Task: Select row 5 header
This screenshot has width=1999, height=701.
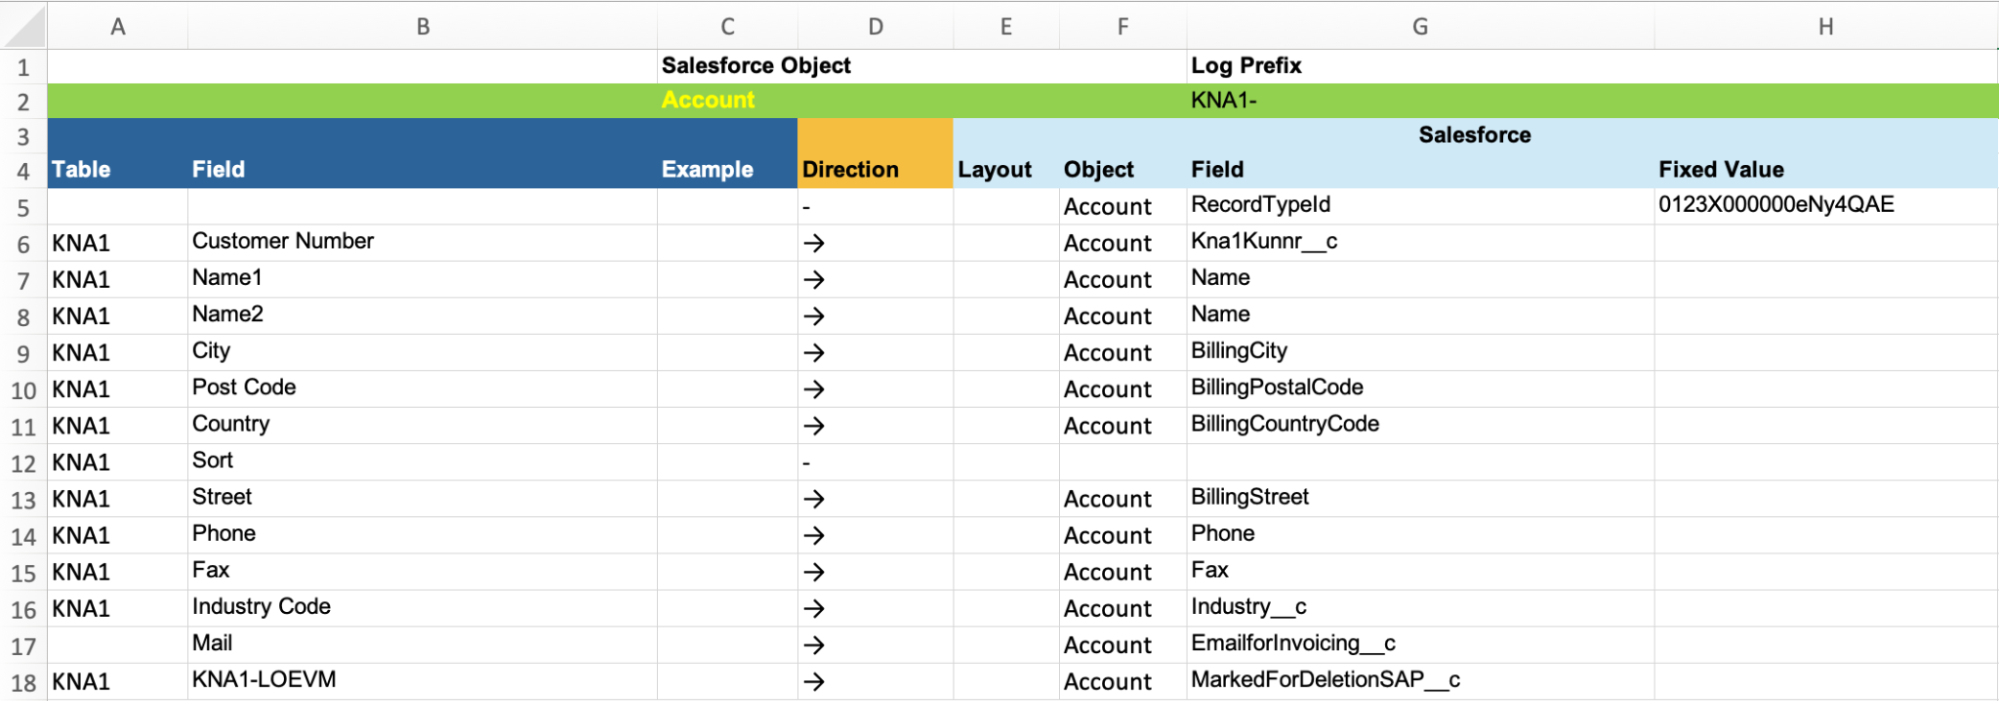Action: pyautogui.click(x=23, y=207)
